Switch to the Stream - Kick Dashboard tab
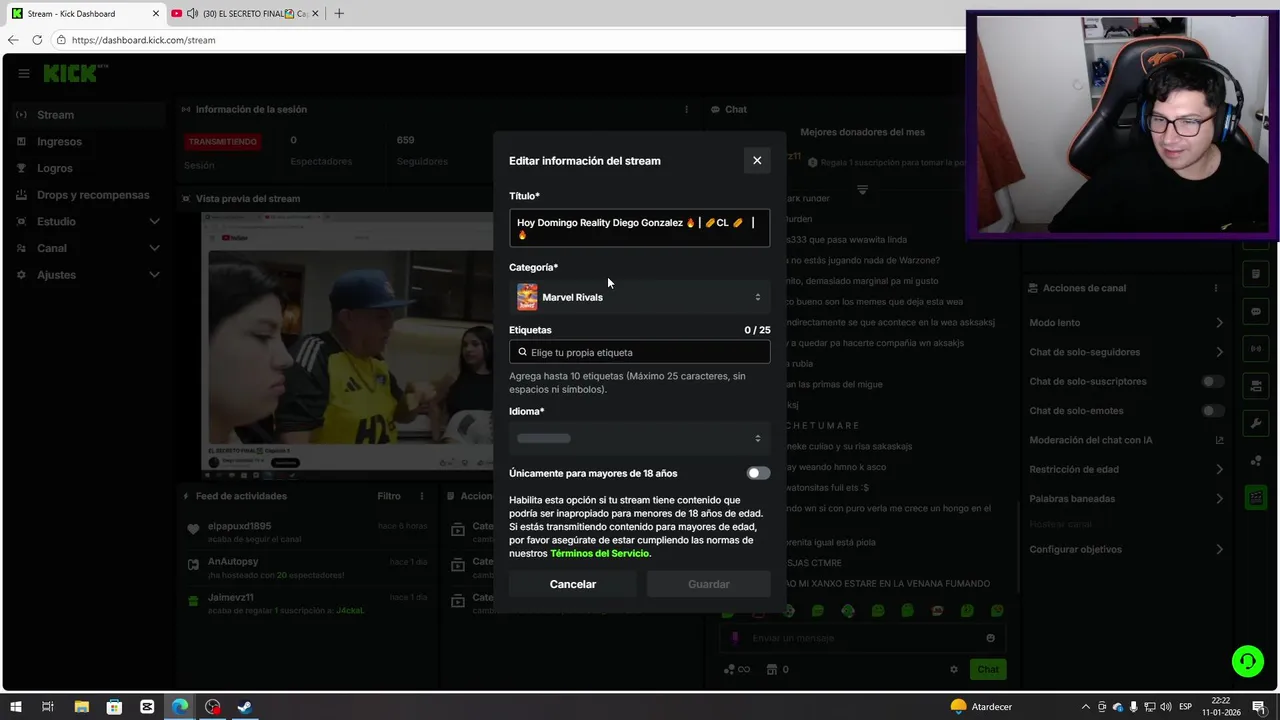Viewport: 1280px width, 720px height. click(84, 13)
